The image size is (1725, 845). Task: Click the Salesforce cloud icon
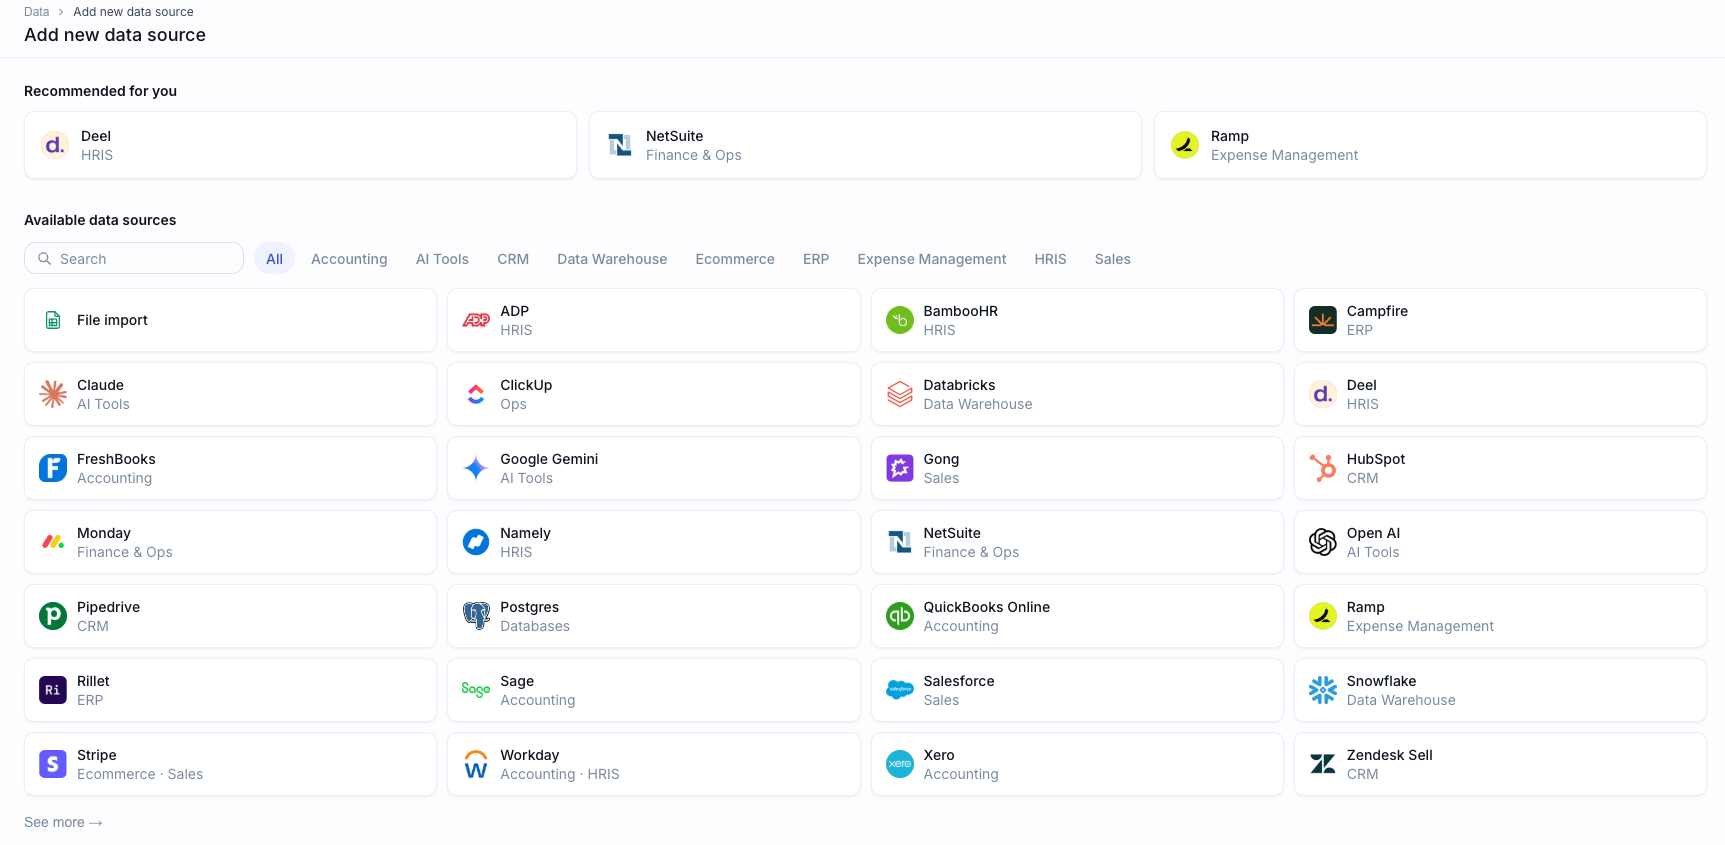click(900, 690)
